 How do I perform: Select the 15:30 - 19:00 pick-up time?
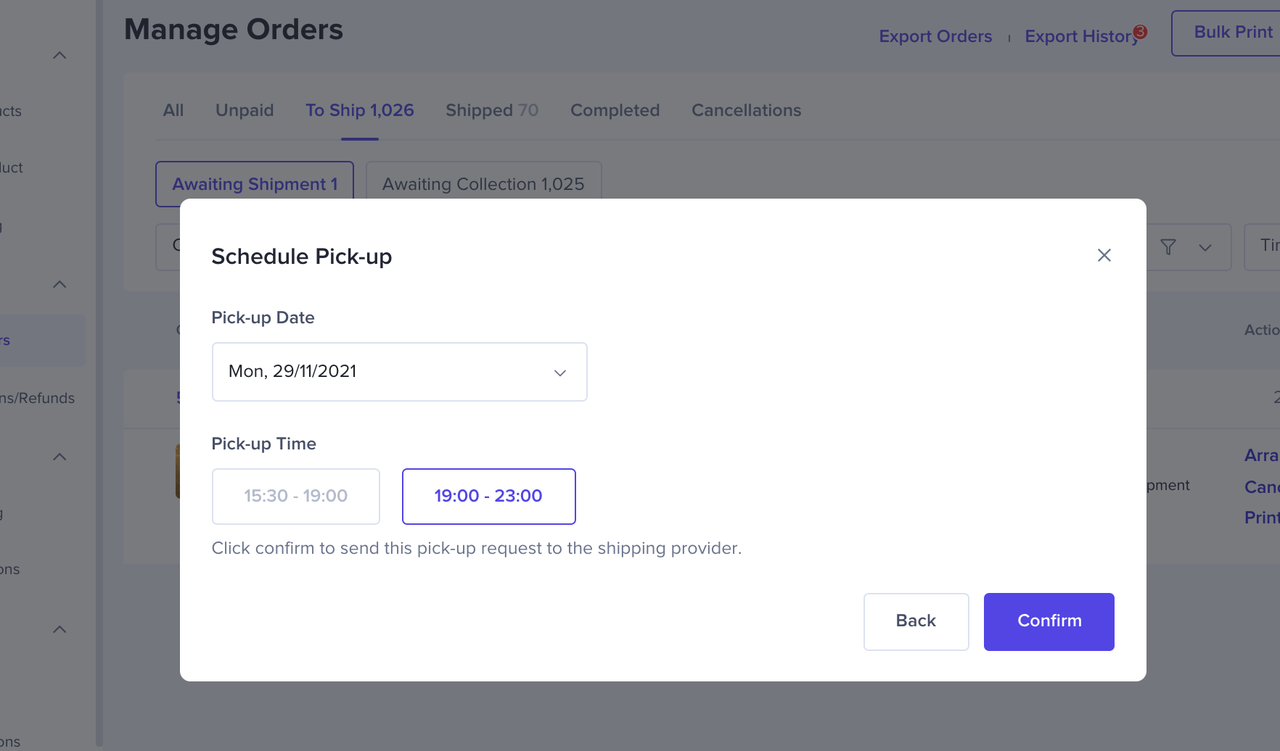coord(296,496)
